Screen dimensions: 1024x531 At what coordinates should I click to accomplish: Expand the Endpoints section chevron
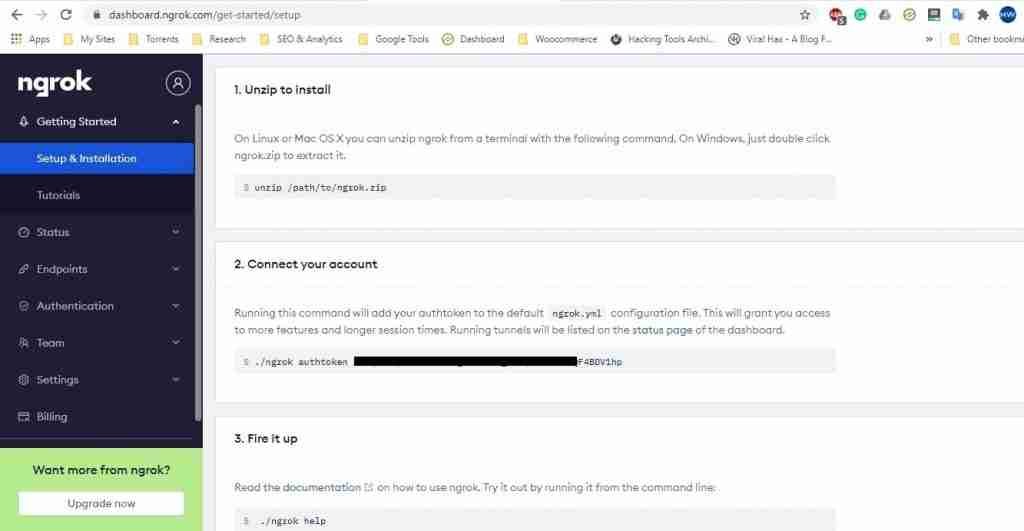[x=176, y=269]
